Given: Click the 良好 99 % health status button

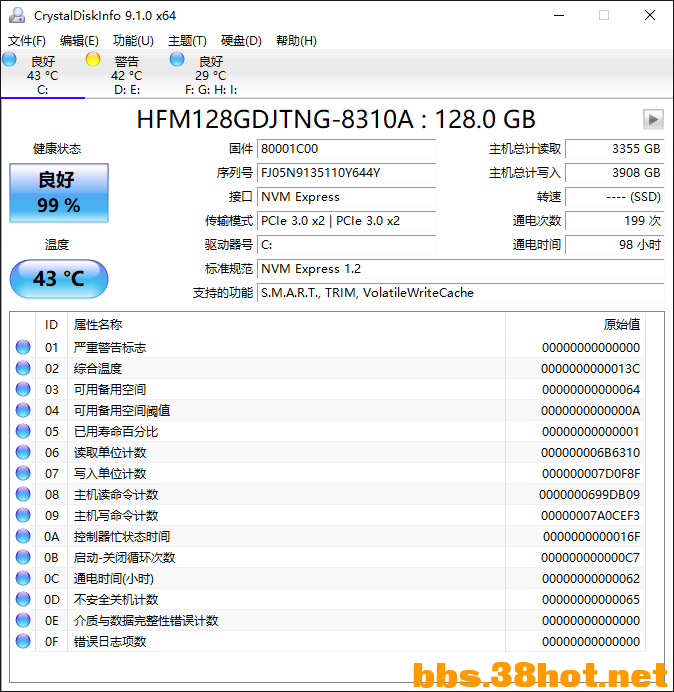Looking at the screenshot, I should [x=59, y=193].
